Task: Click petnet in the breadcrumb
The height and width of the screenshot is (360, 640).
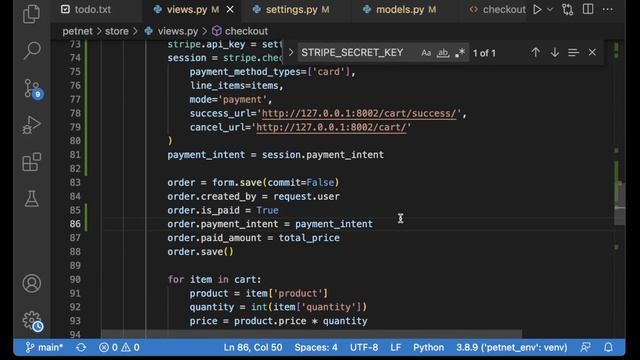Action: (x=78, y=31)
